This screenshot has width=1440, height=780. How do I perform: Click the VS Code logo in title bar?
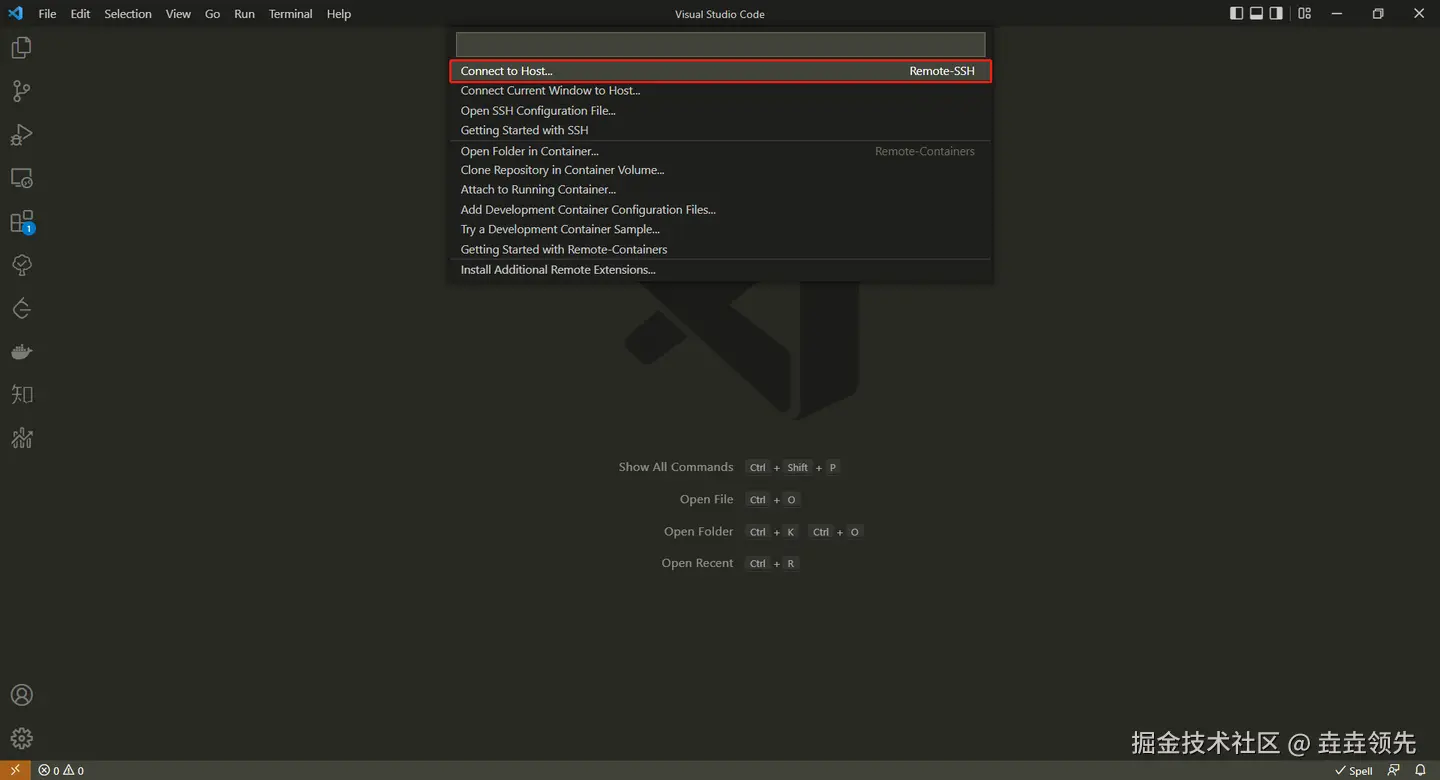coord(15,14)
